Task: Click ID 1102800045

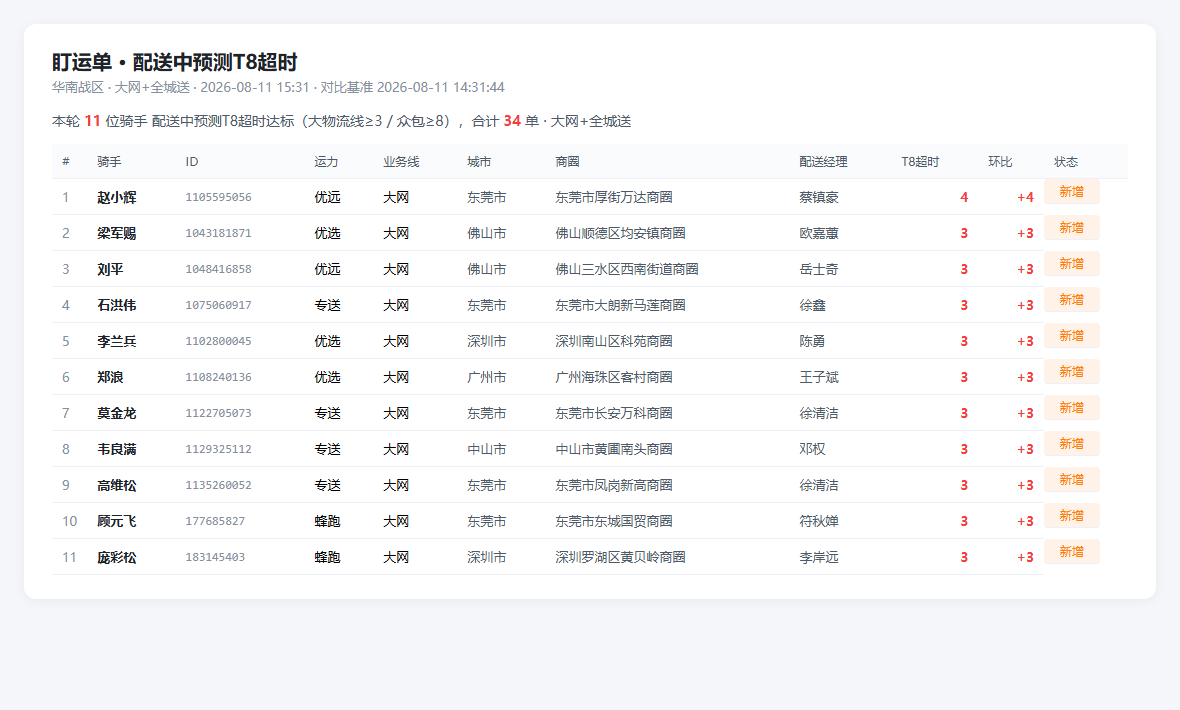Action: coord(218,342)
